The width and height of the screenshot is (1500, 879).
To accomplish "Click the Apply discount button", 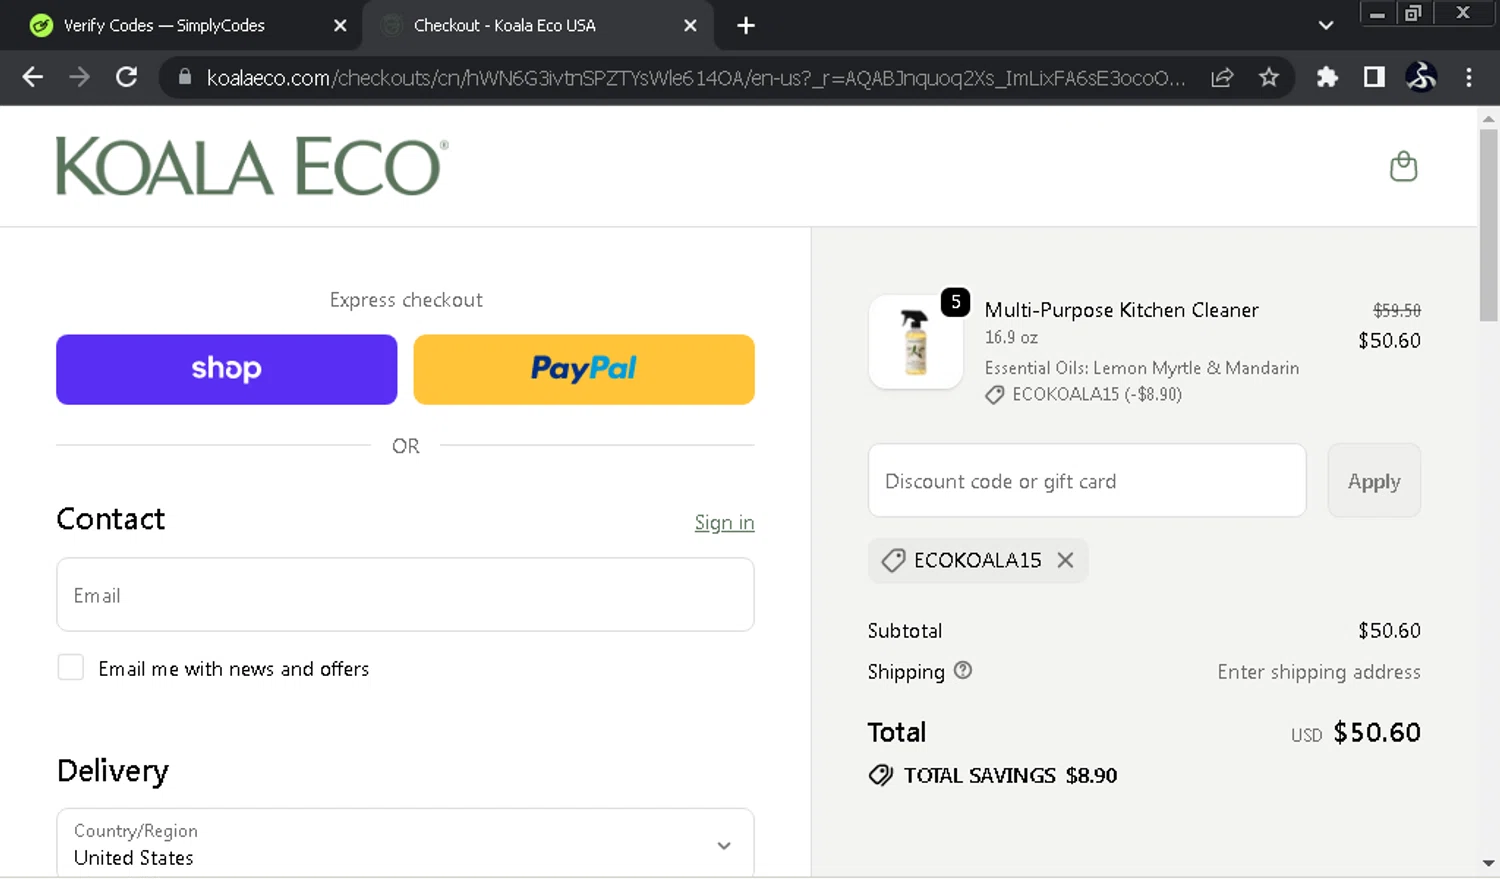I will 1374,481.
